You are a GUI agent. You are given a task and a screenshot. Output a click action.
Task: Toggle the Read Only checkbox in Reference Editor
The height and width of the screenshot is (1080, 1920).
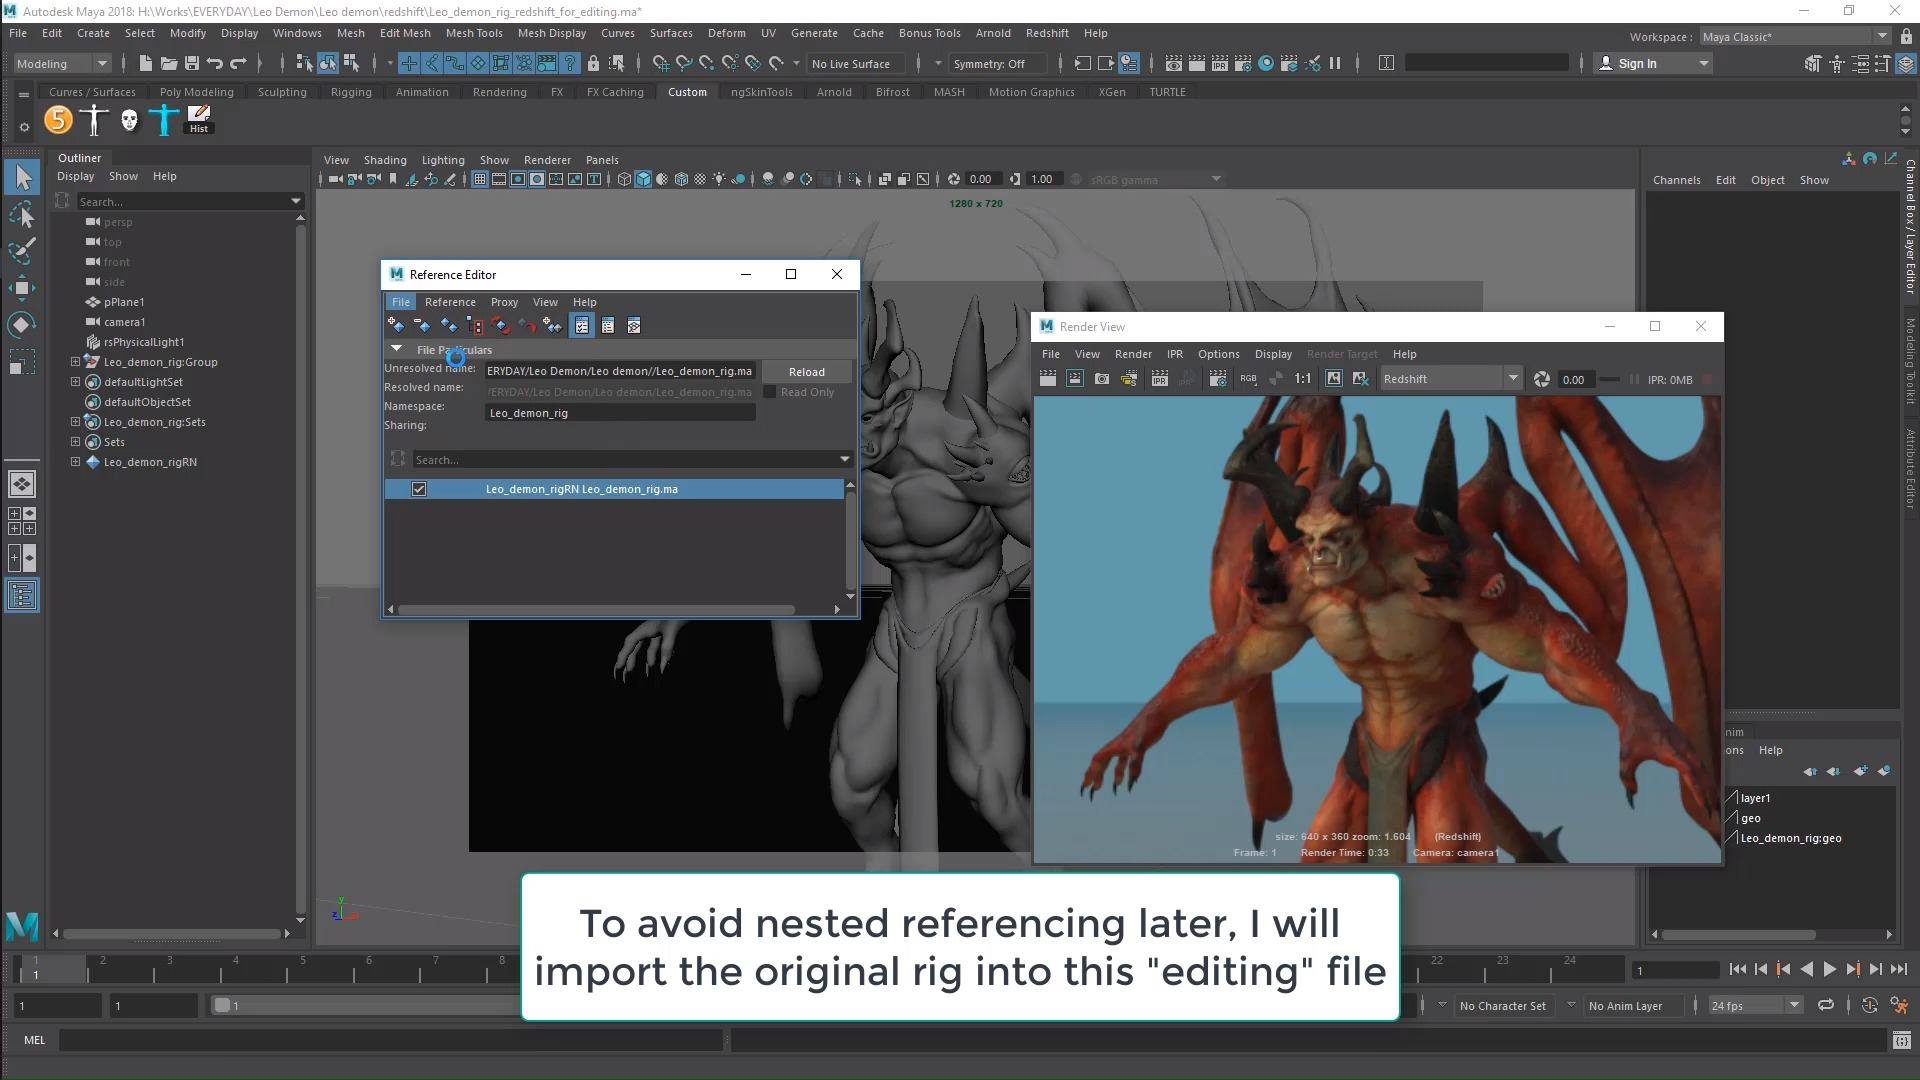click(770, 392)
